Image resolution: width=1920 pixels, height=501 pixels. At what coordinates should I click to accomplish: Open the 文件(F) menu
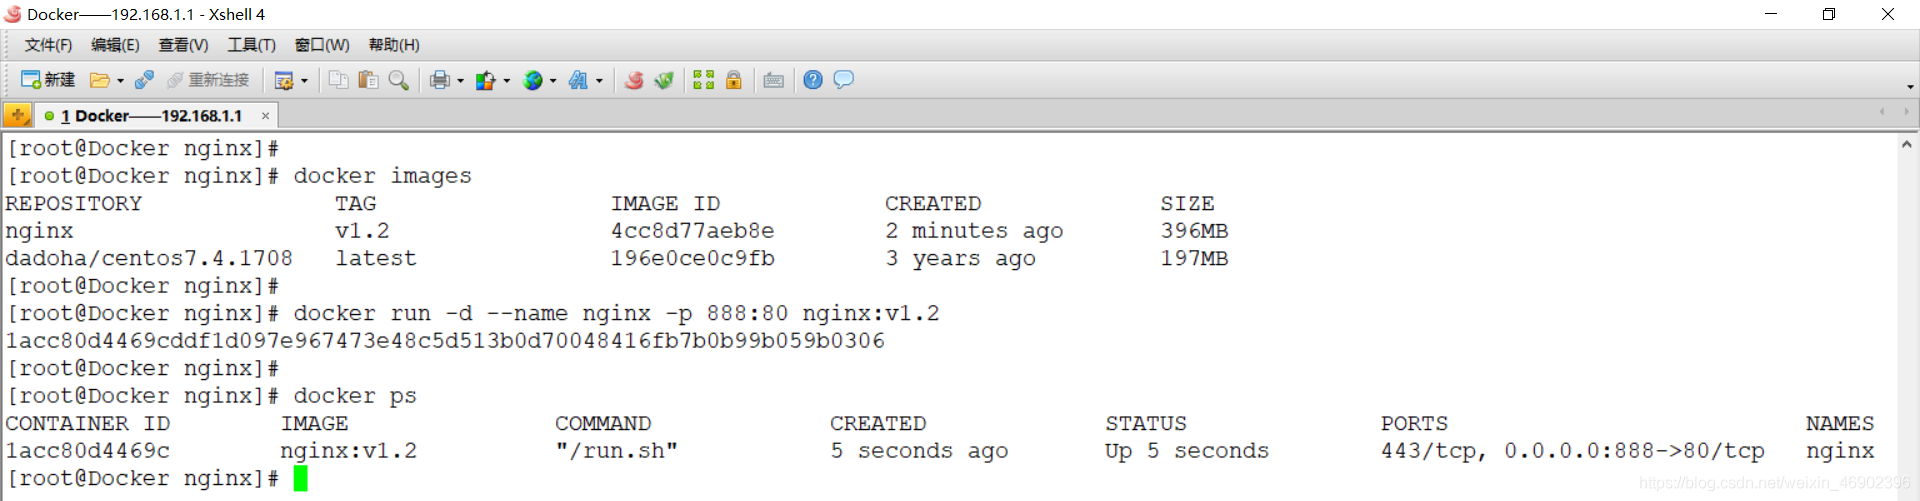tap(48, 45)
